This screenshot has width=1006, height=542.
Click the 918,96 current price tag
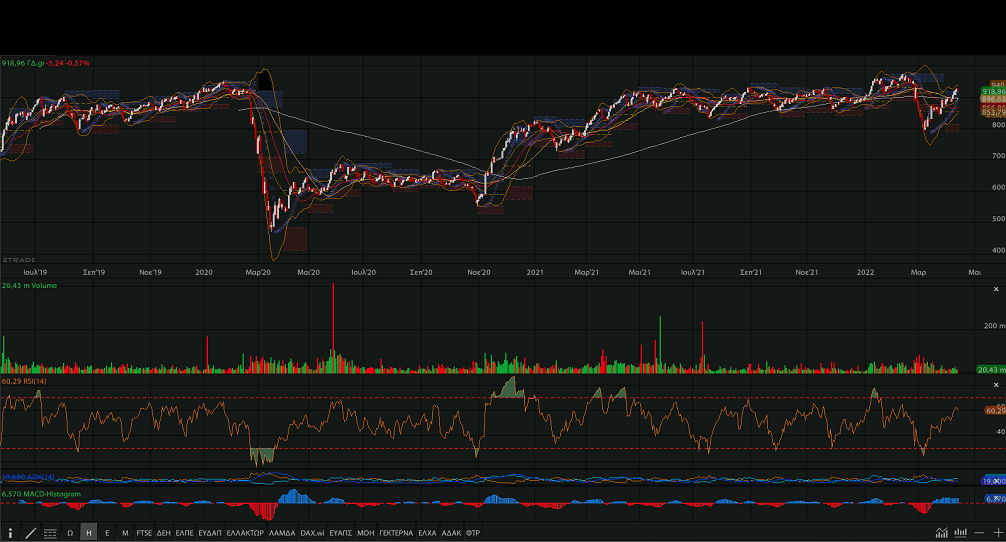(x=993, y=91)
